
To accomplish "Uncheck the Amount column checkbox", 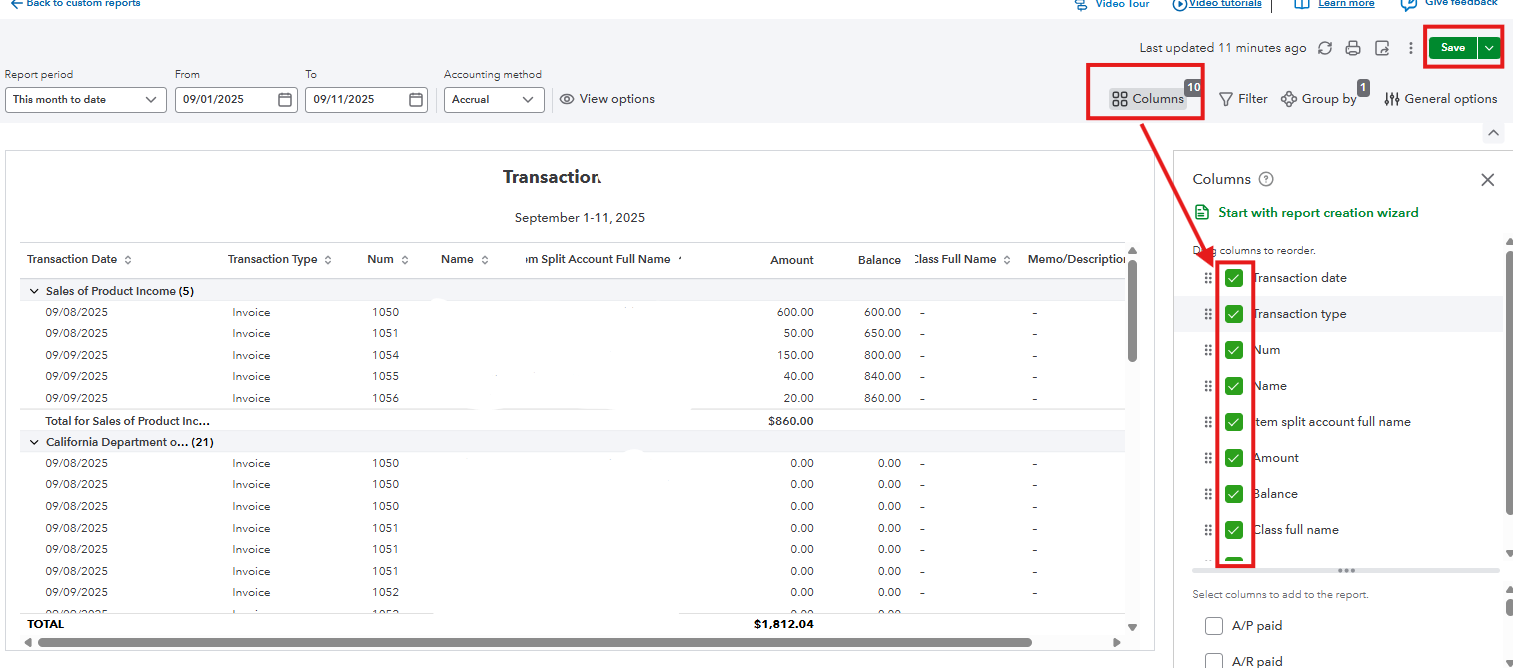I will [1234, 458].
